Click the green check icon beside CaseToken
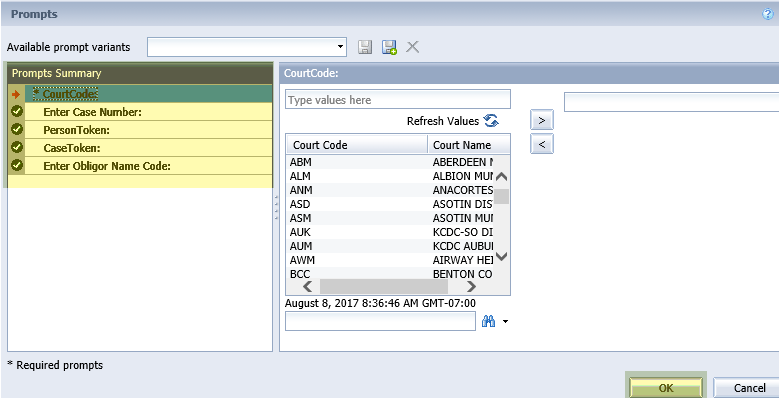Screen dimensions: 779x398 17,147
